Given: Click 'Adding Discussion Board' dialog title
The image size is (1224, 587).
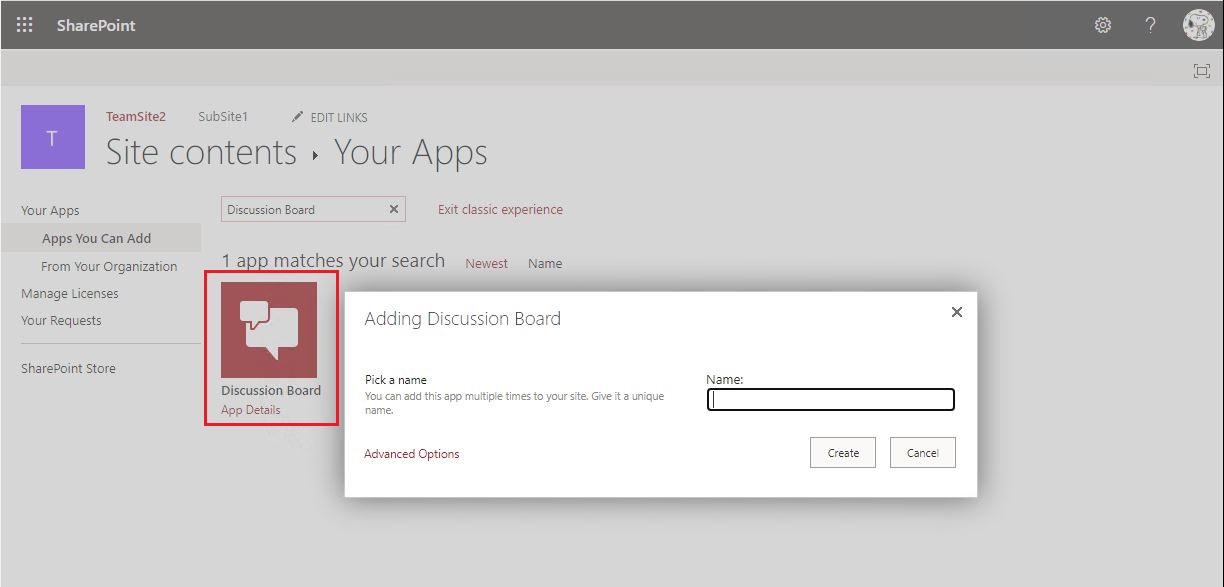Looking at the screenshot, I should point(463,319).
